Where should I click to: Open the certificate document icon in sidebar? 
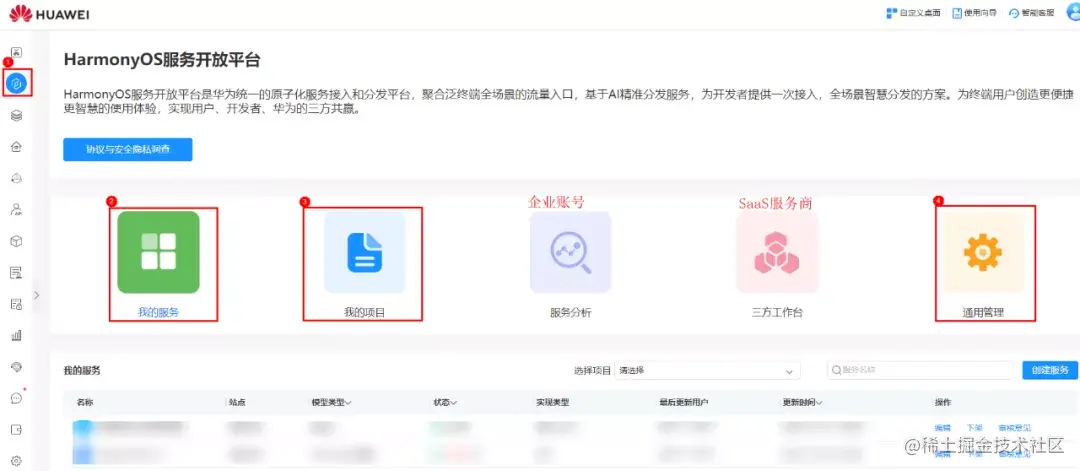17,273
